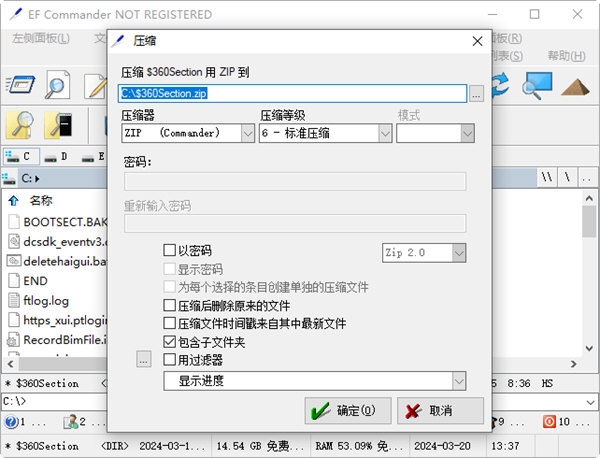
Task: Click the command line window toolbar icon
Action: [21, 84]
